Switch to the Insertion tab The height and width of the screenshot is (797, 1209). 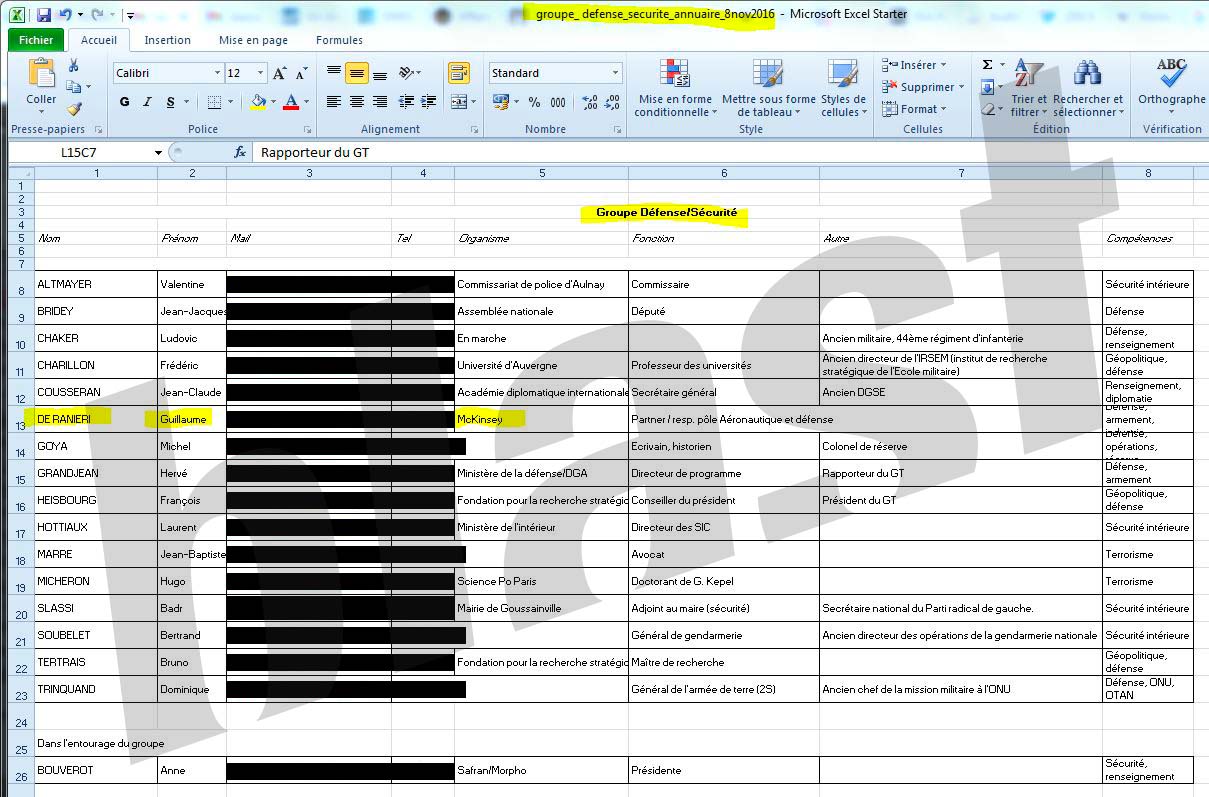[167, 40]
